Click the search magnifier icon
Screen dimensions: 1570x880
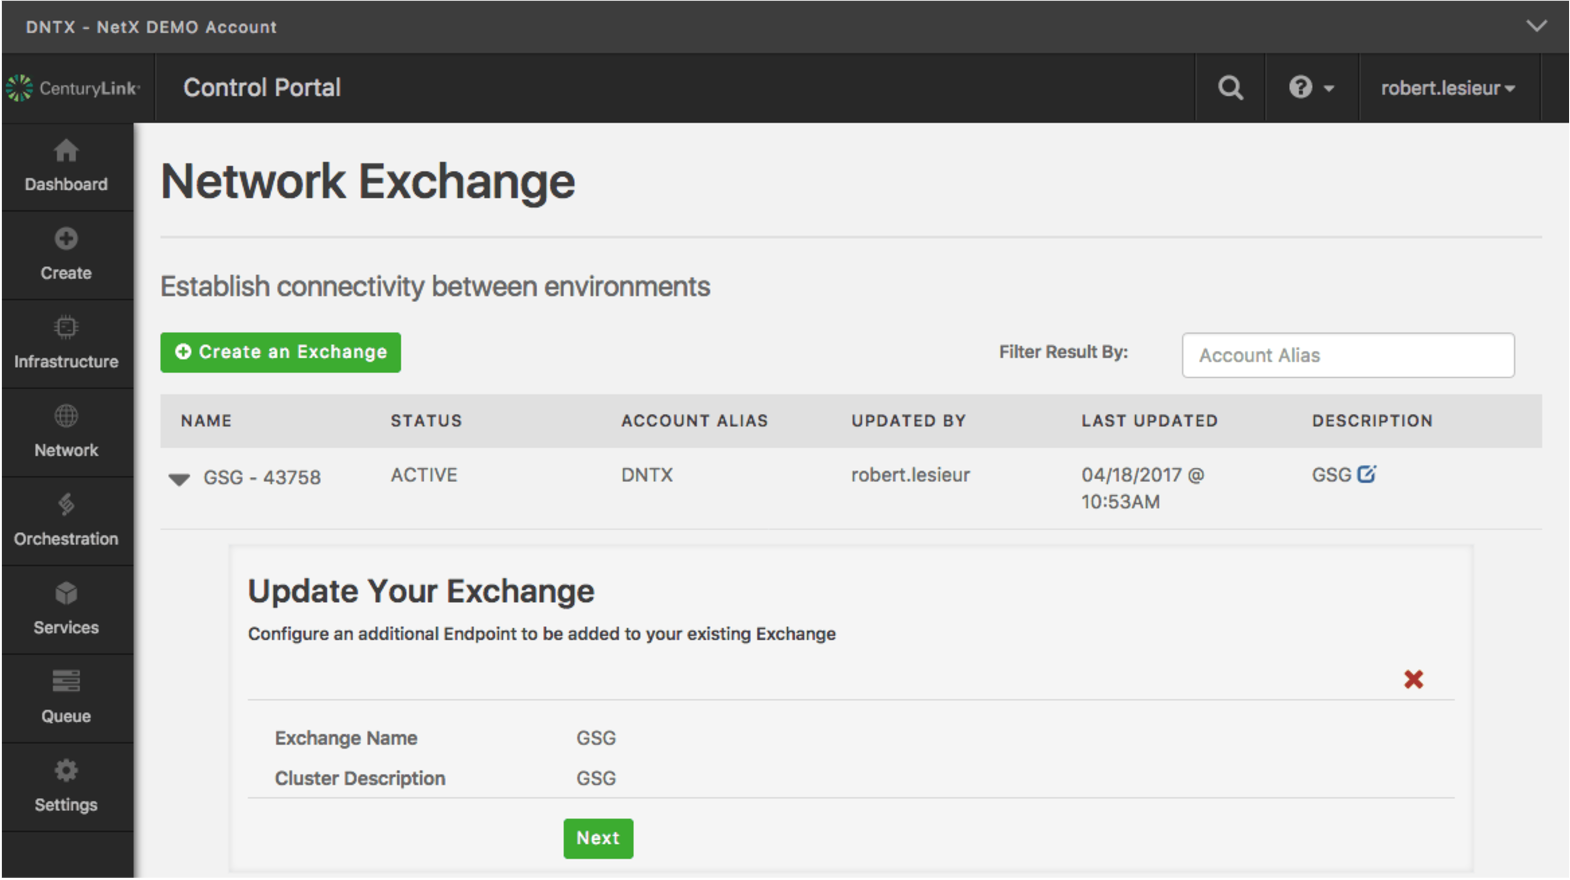[1231, 88]
